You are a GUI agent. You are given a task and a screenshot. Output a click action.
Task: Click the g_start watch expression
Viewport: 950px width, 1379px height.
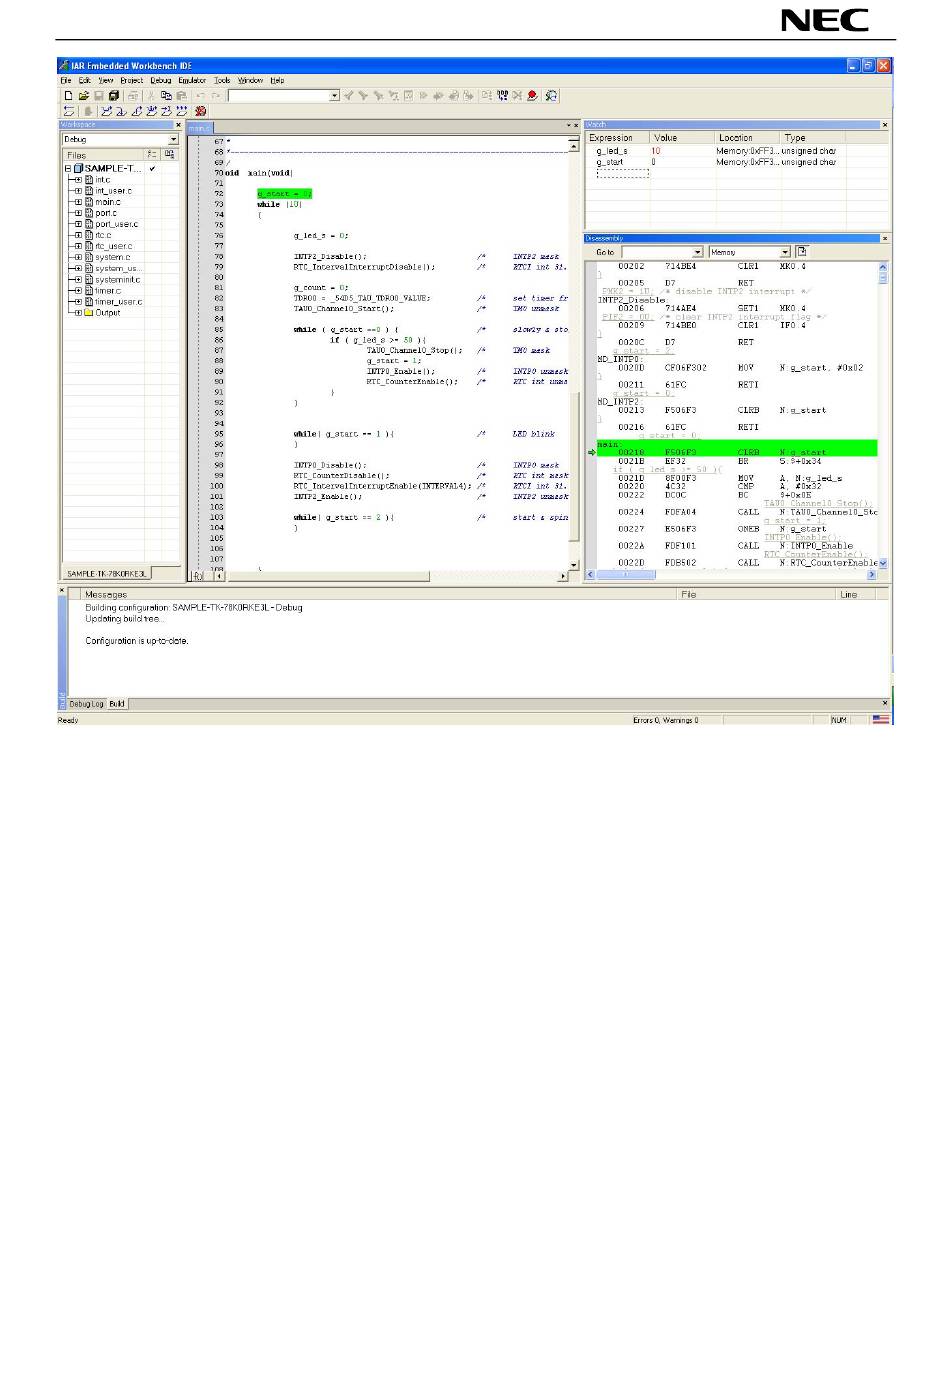click(609, 162)
